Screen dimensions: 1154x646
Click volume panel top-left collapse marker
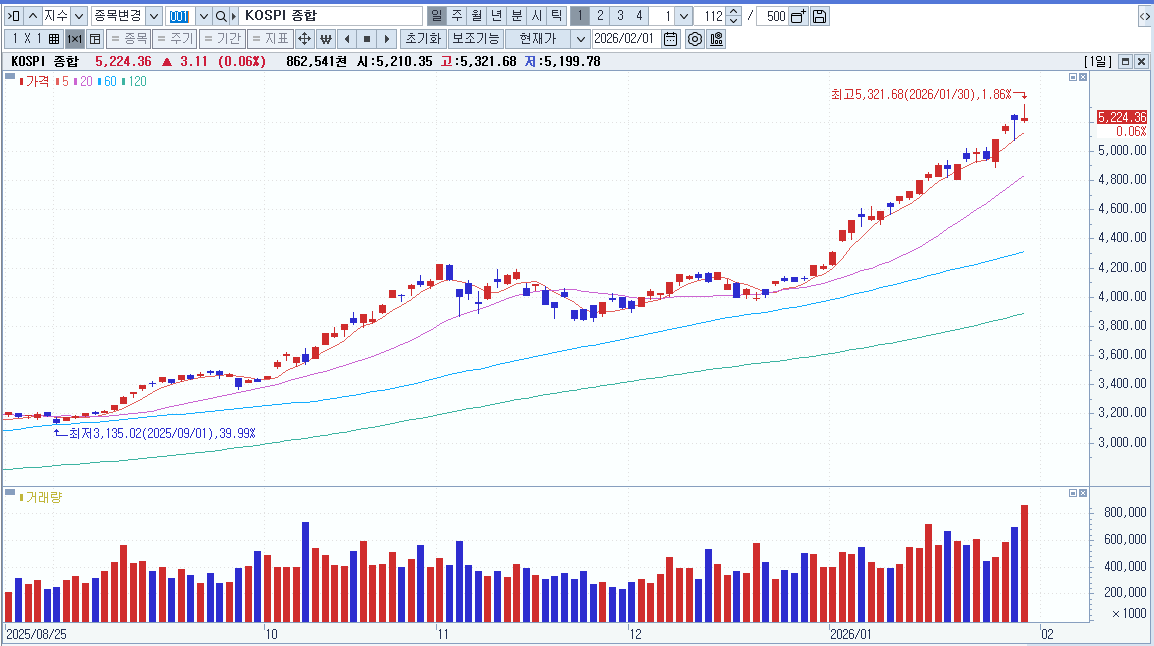click(10, 491)
